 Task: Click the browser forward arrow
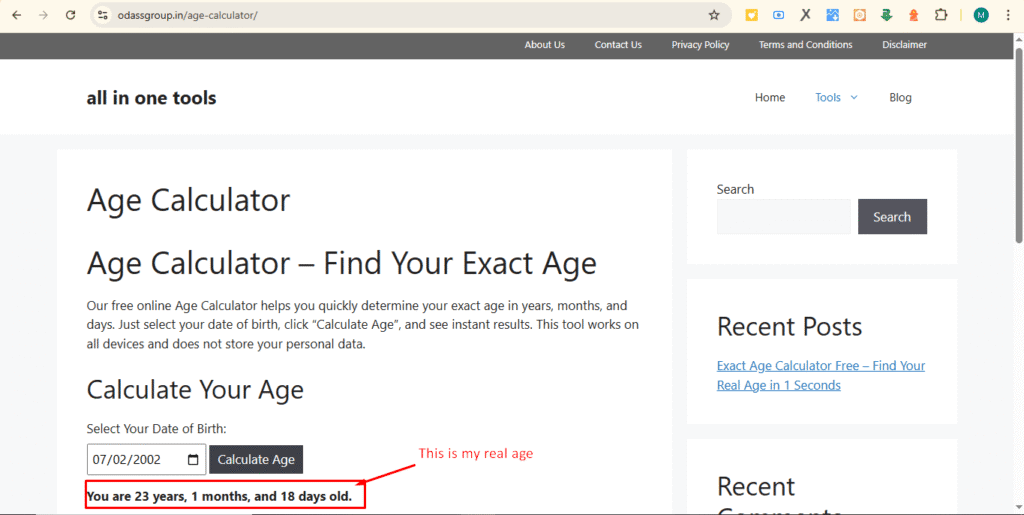(x=44, y=15)
